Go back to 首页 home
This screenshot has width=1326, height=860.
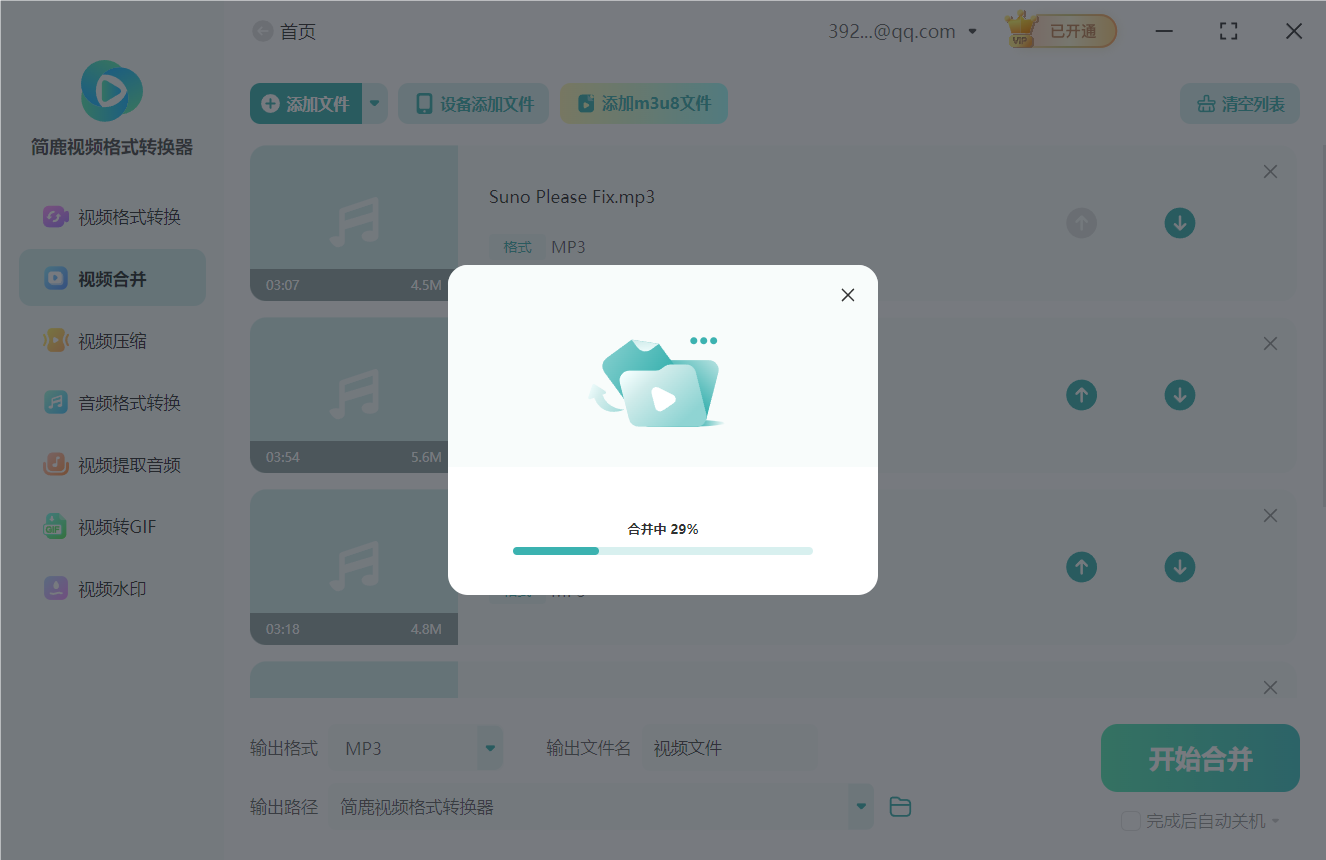coord(284,32)
